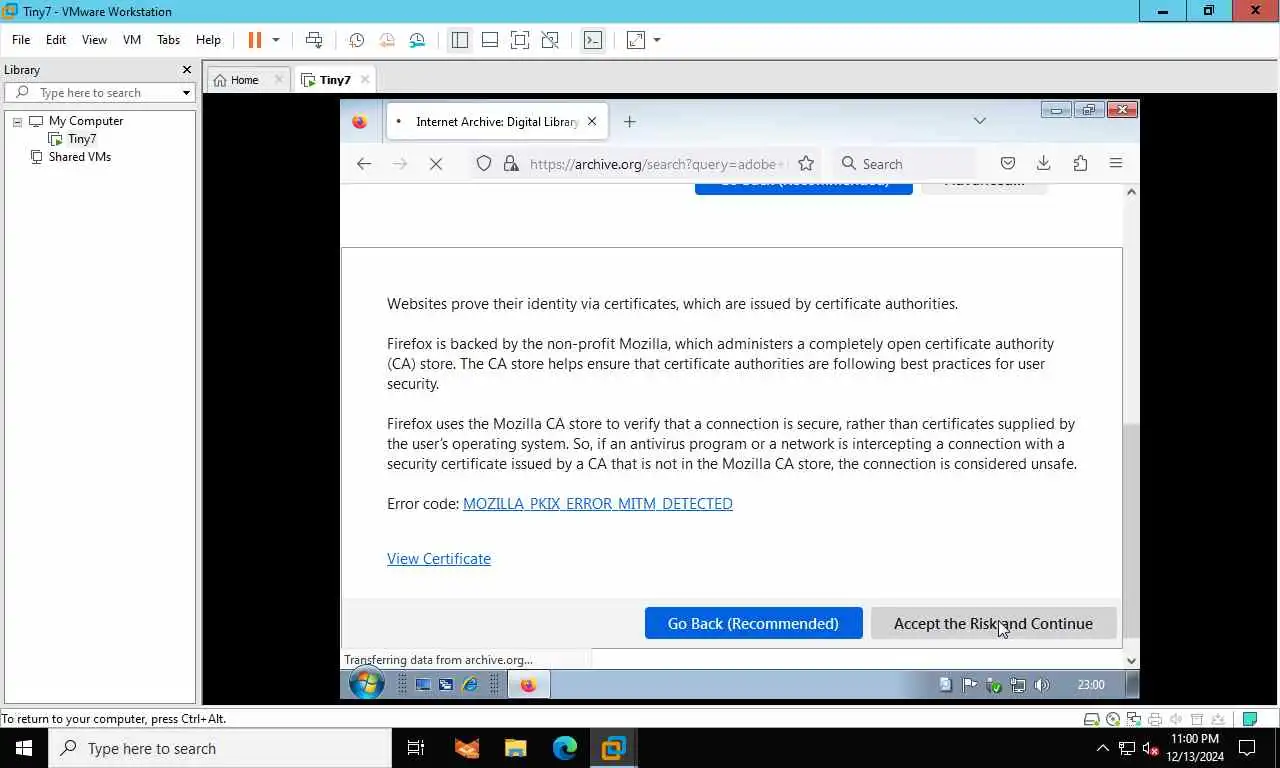Click the host Type here to search box

pyautogui.click(x=220, y=748)
